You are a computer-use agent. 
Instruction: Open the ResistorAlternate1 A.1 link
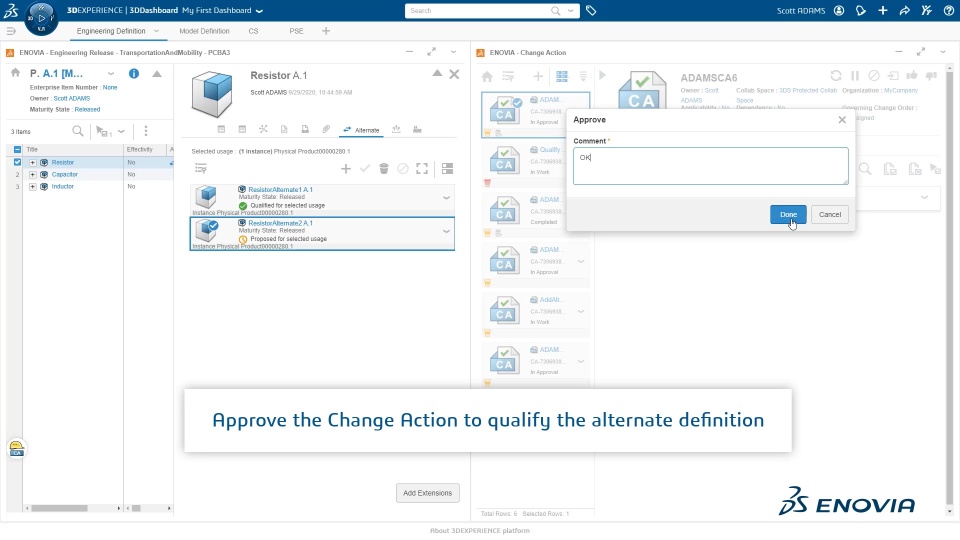point(280,190)
